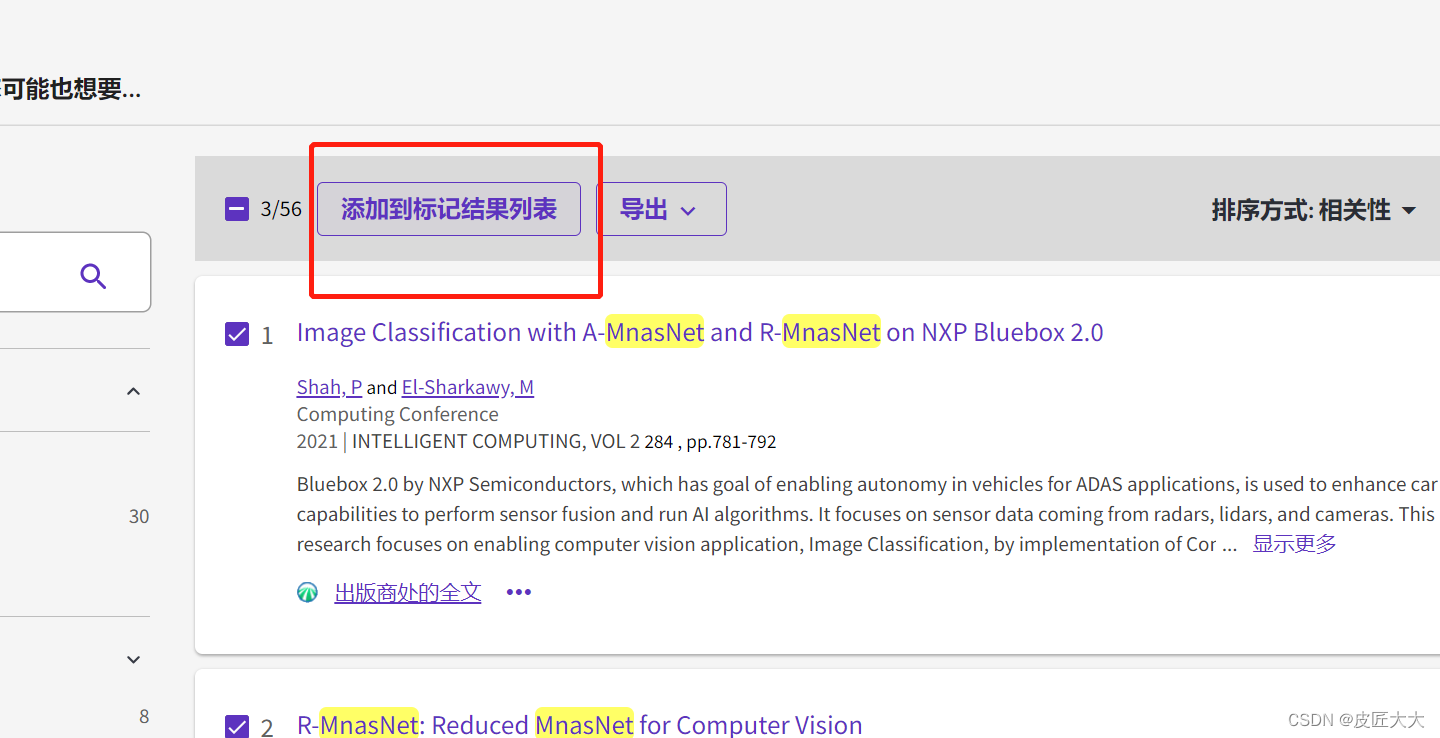Open author profile of Shah, P

[x=329, y=387]
